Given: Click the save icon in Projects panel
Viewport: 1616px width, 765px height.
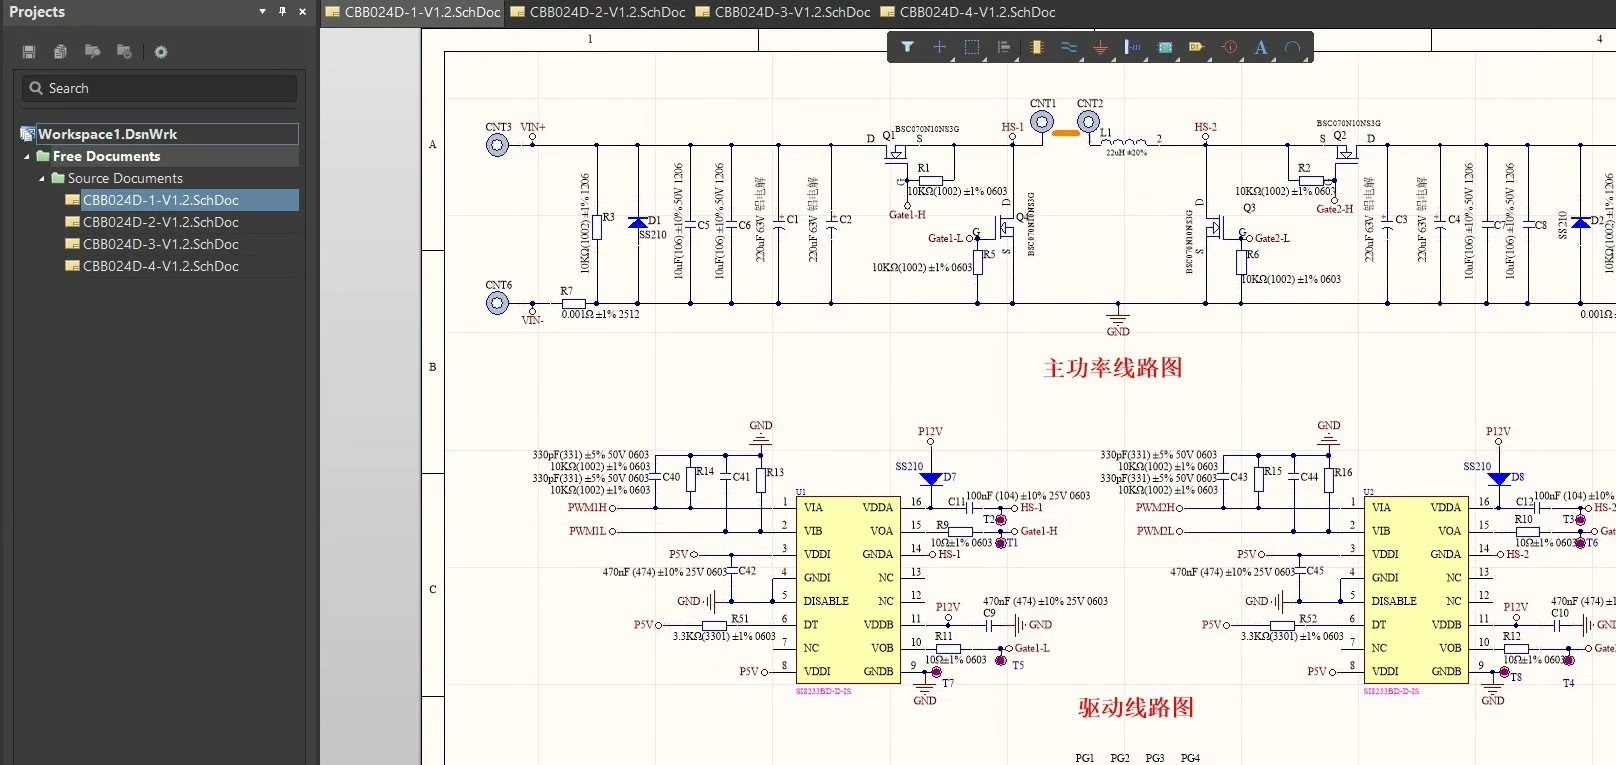Looking at the screenshot, I should click(x=29, y=52).
